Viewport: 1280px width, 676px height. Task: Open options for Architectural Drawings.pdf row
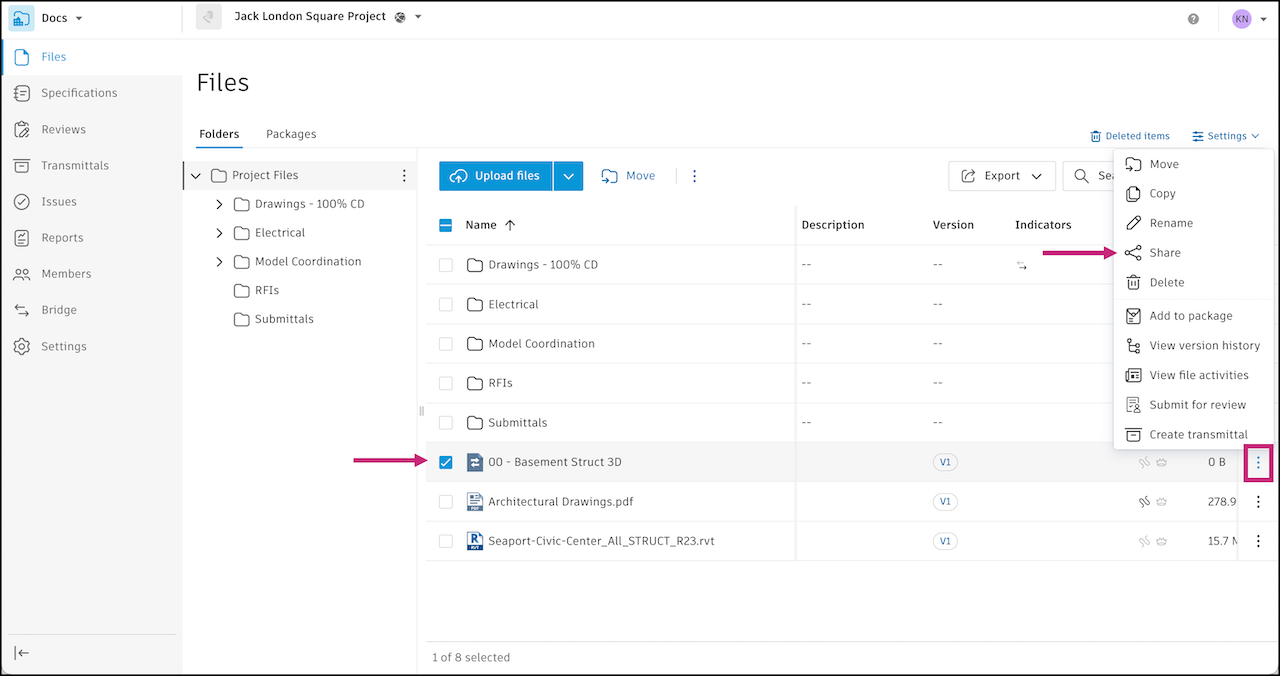(1258, 502)
